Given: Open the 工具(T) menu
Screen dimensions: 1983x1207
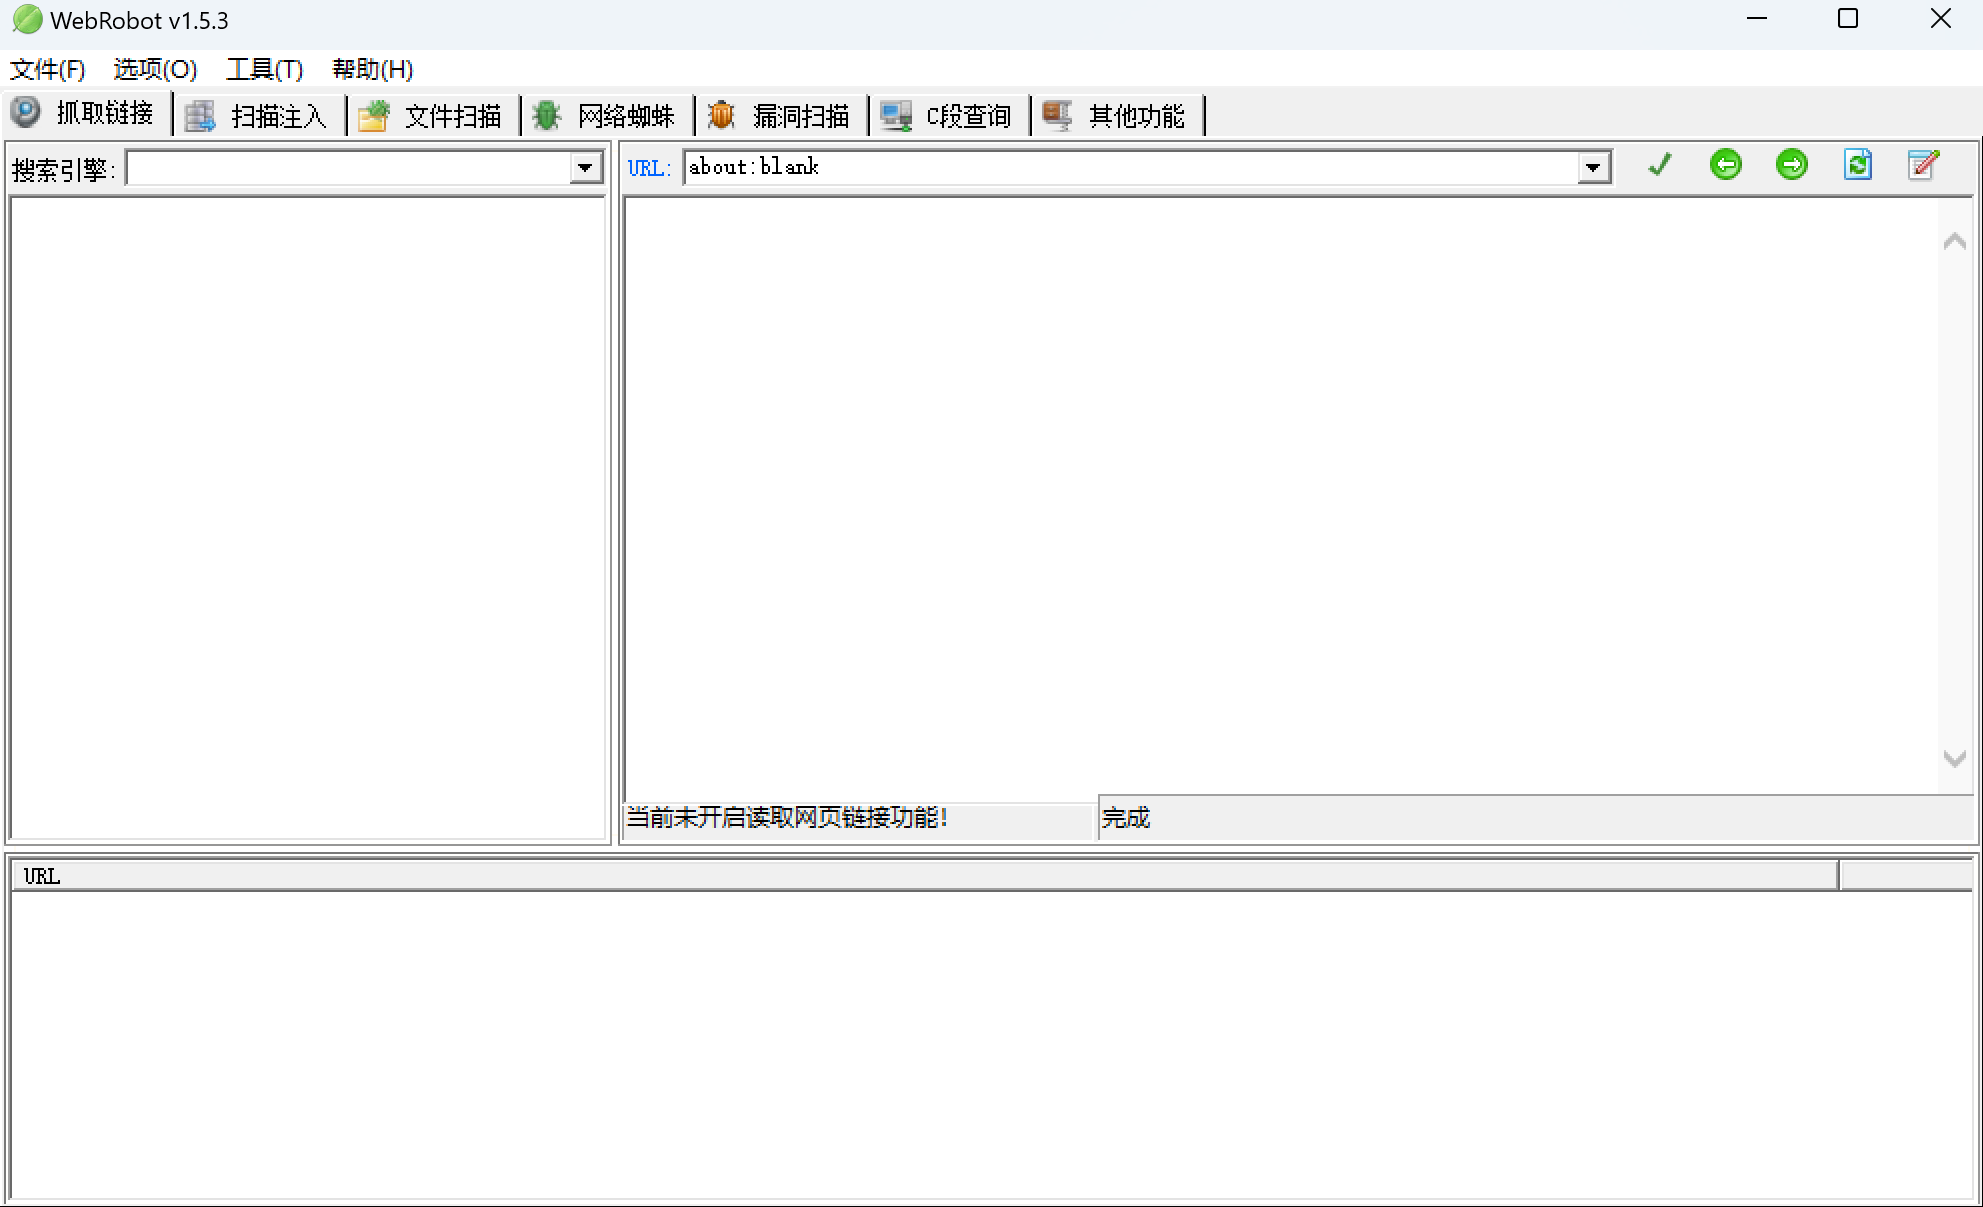Looking at the screenshot, I should coord(264,69).
